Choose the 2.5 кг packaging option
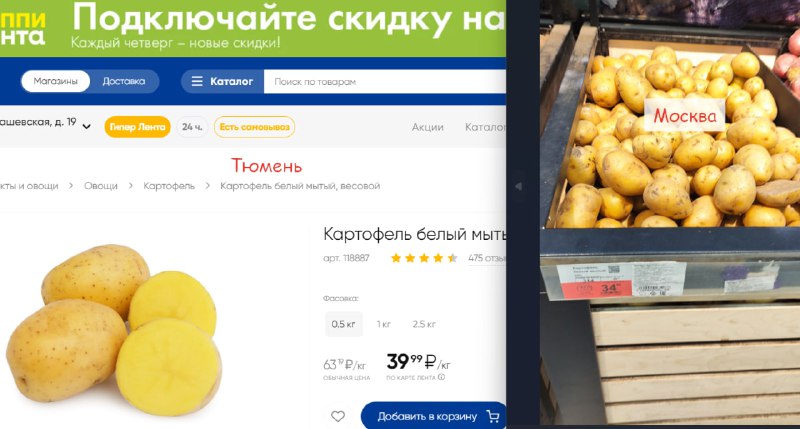 pos(424,324)
